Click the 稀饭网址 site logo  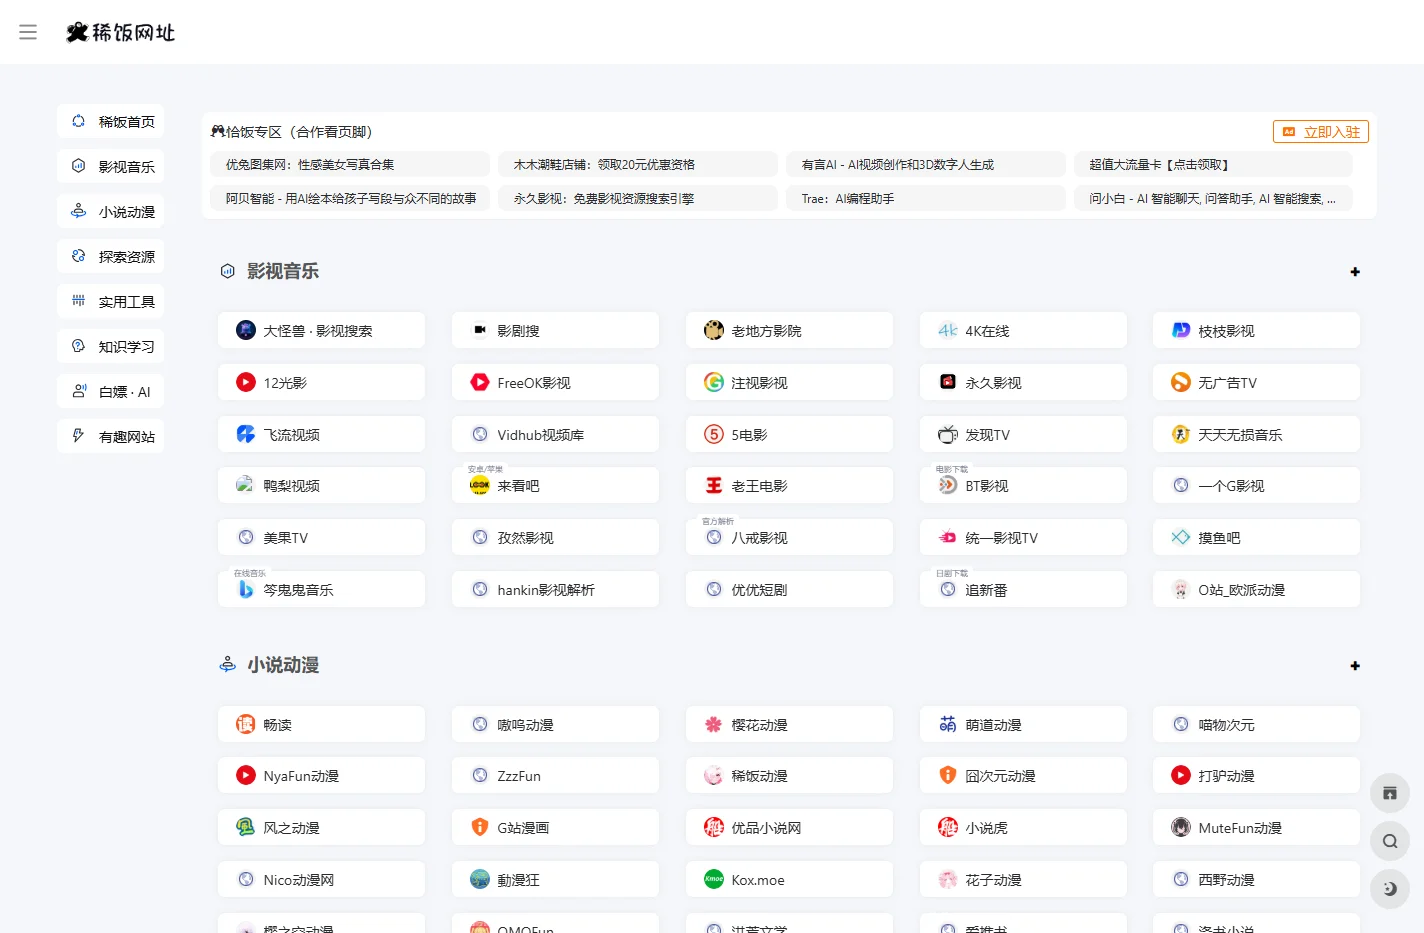(x=120, y=32)
